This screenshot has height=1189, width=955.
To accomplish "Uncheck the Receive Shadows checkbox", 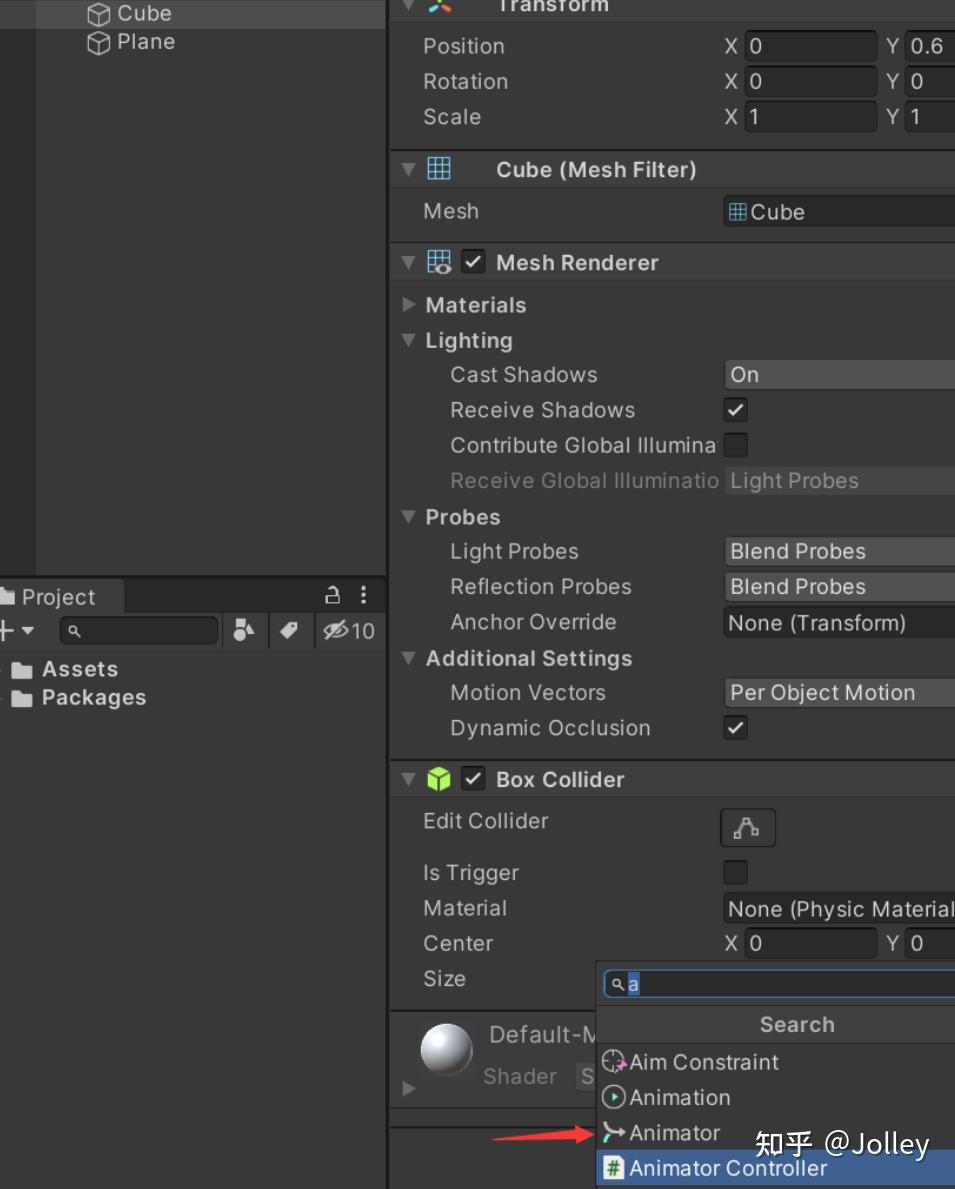I will pyautogui.click(x=735, y=409).
